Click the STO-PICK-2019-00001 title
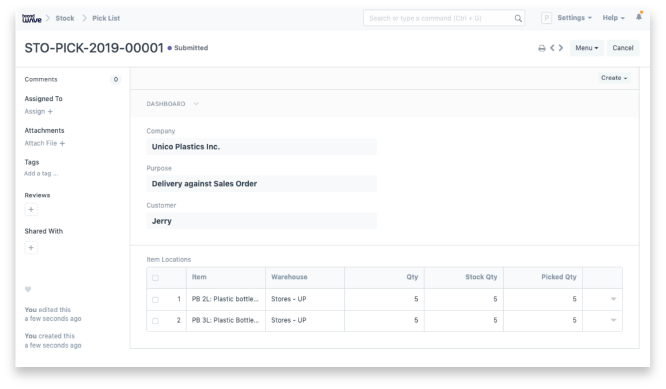This screenshot has height=389, width=666. [x=94, y=48]
